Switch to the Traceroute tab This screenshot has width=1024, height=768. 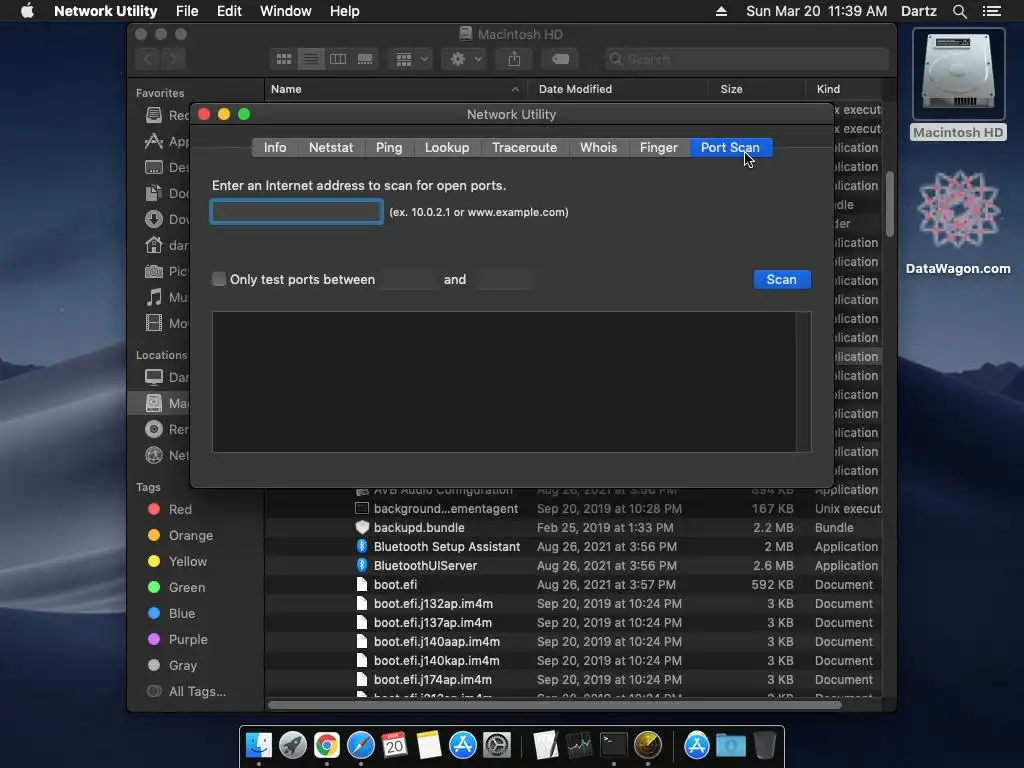point(524,148)
